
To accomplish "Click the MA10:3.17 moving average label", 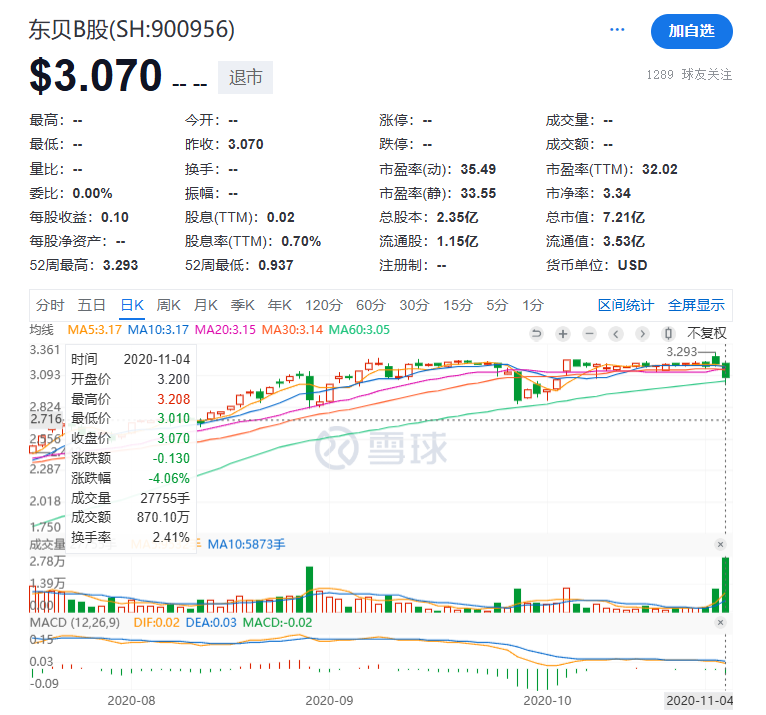I will (158, 330).
